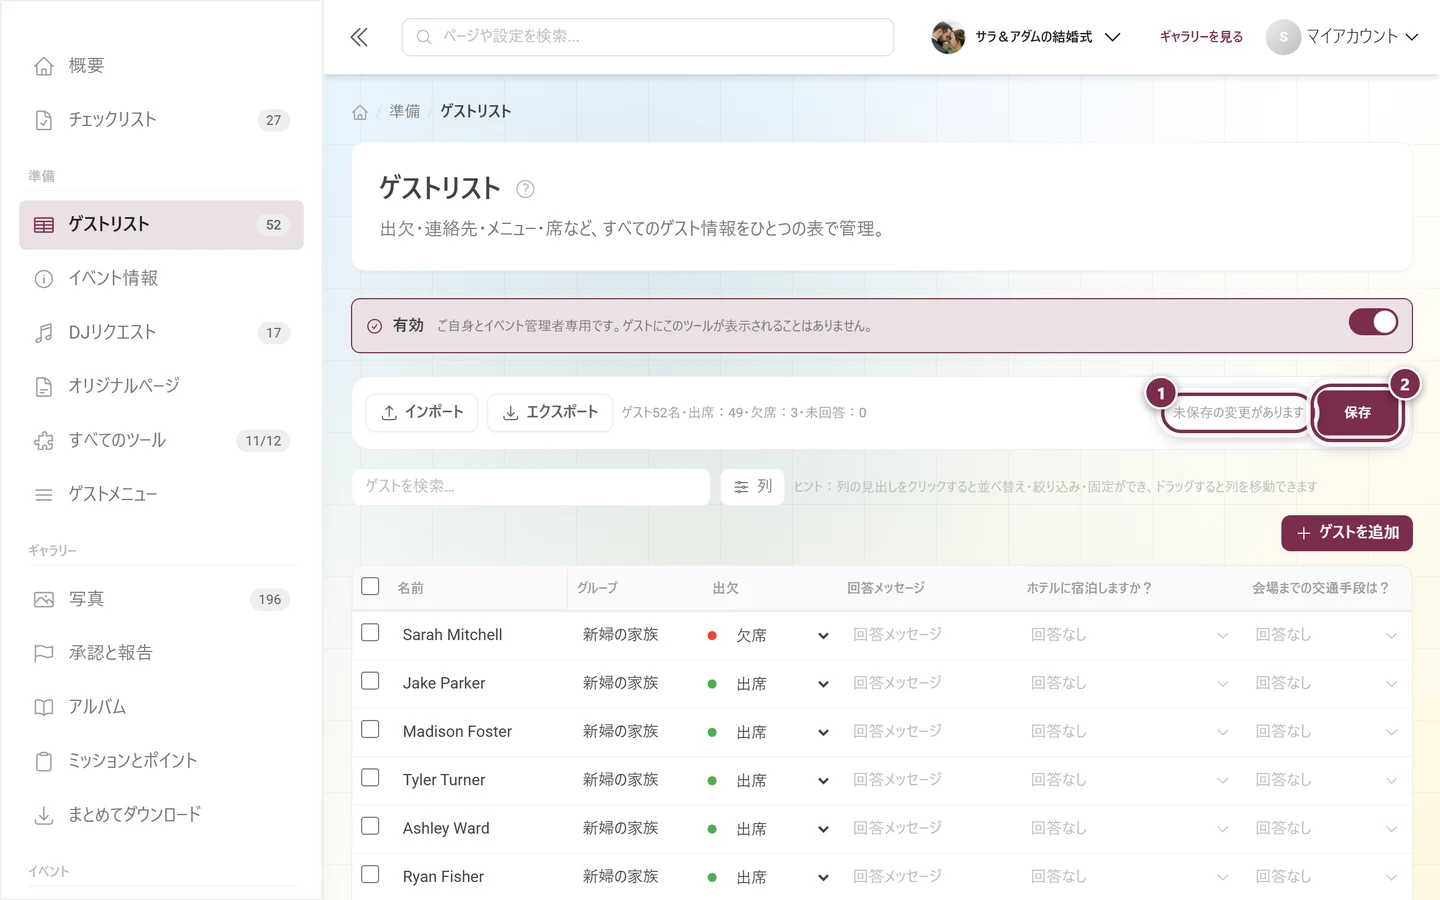The image size is (1440, 900).
Task: Open 写真 gallery menu item
Action: point(161,600)
